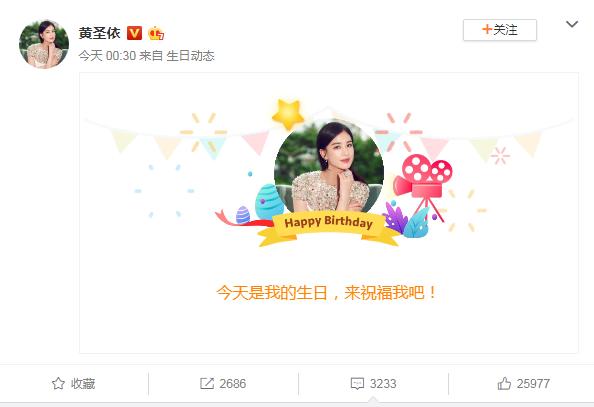Screen dimensions: 594x407
Task: Click the 收藏 label
Action: [83, 384]
